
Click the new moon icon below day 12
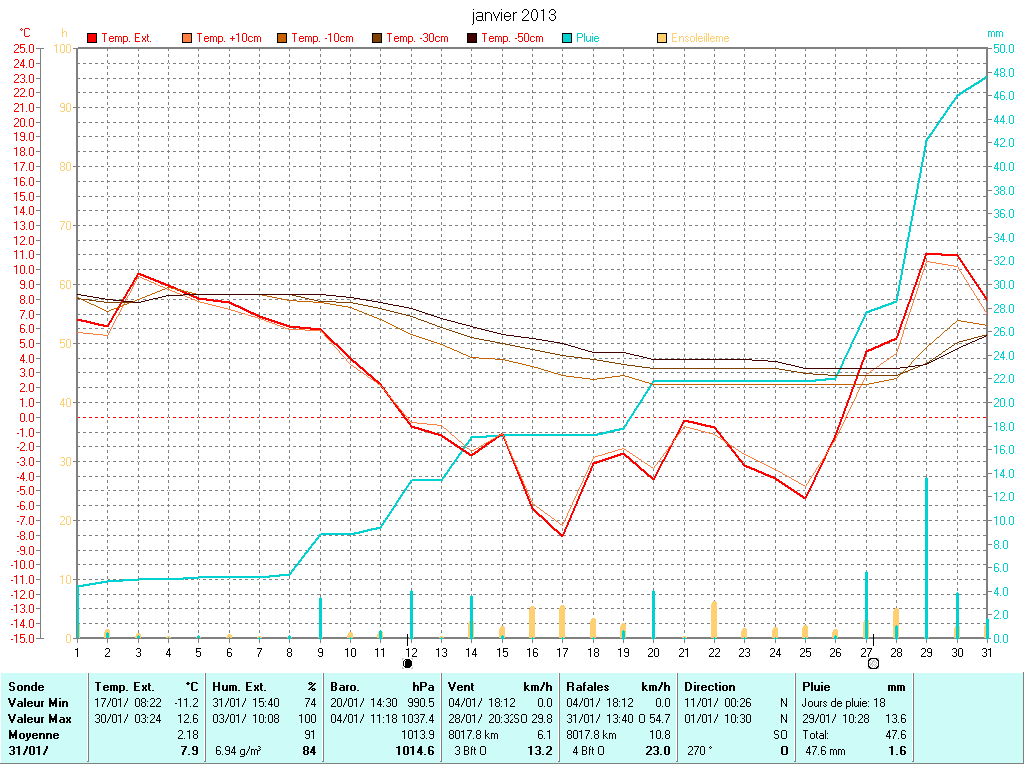[x=408, y=663]
